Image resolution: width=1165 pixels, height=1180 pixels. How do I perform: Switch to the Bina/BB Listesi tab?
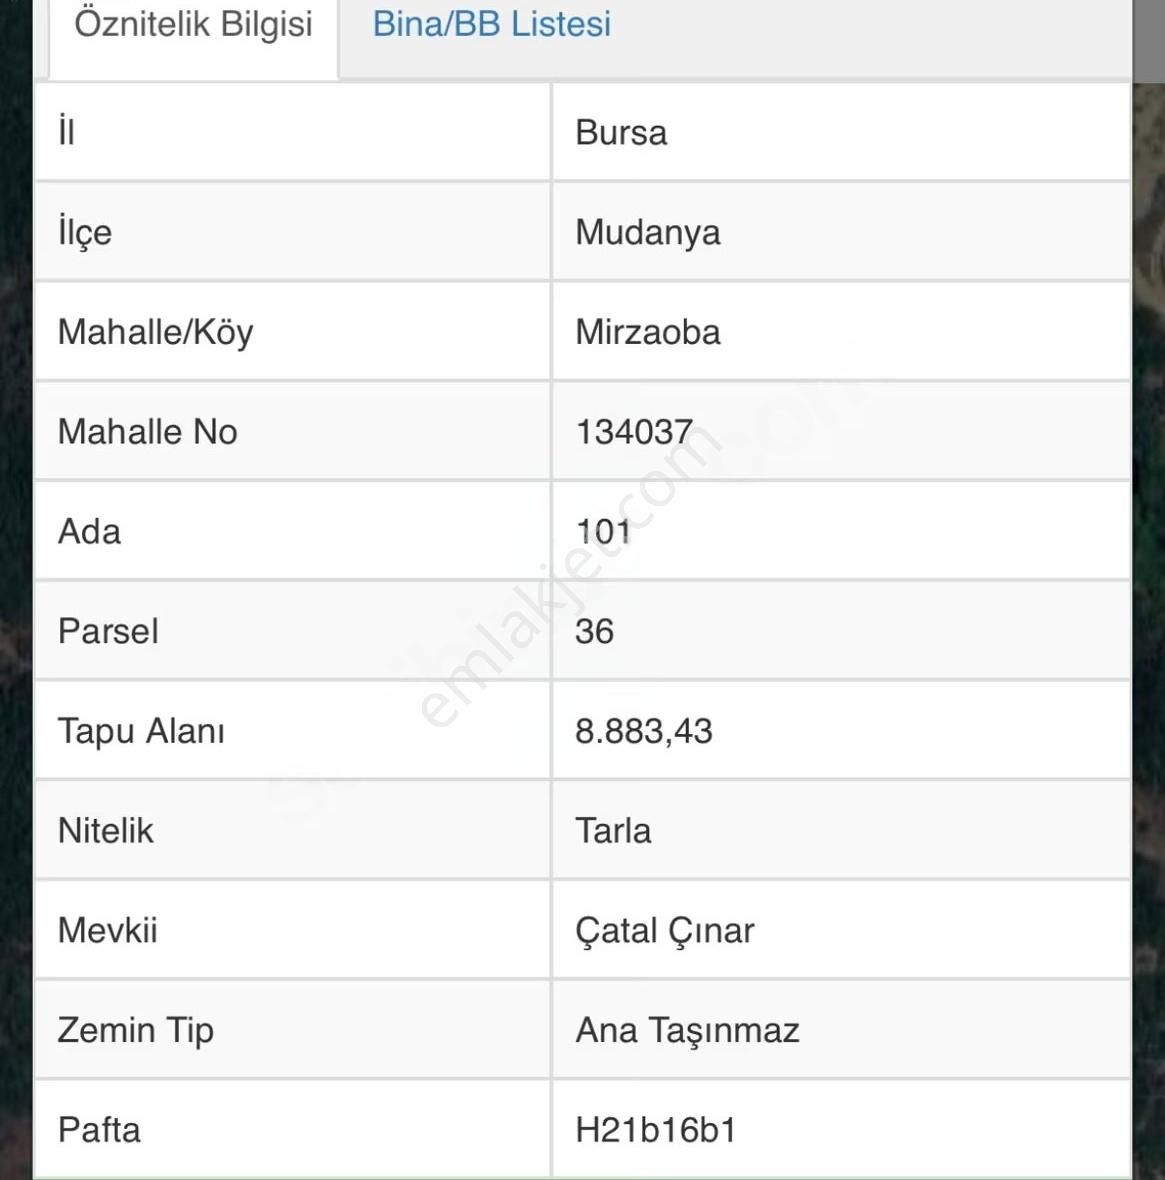pos(491,24)
